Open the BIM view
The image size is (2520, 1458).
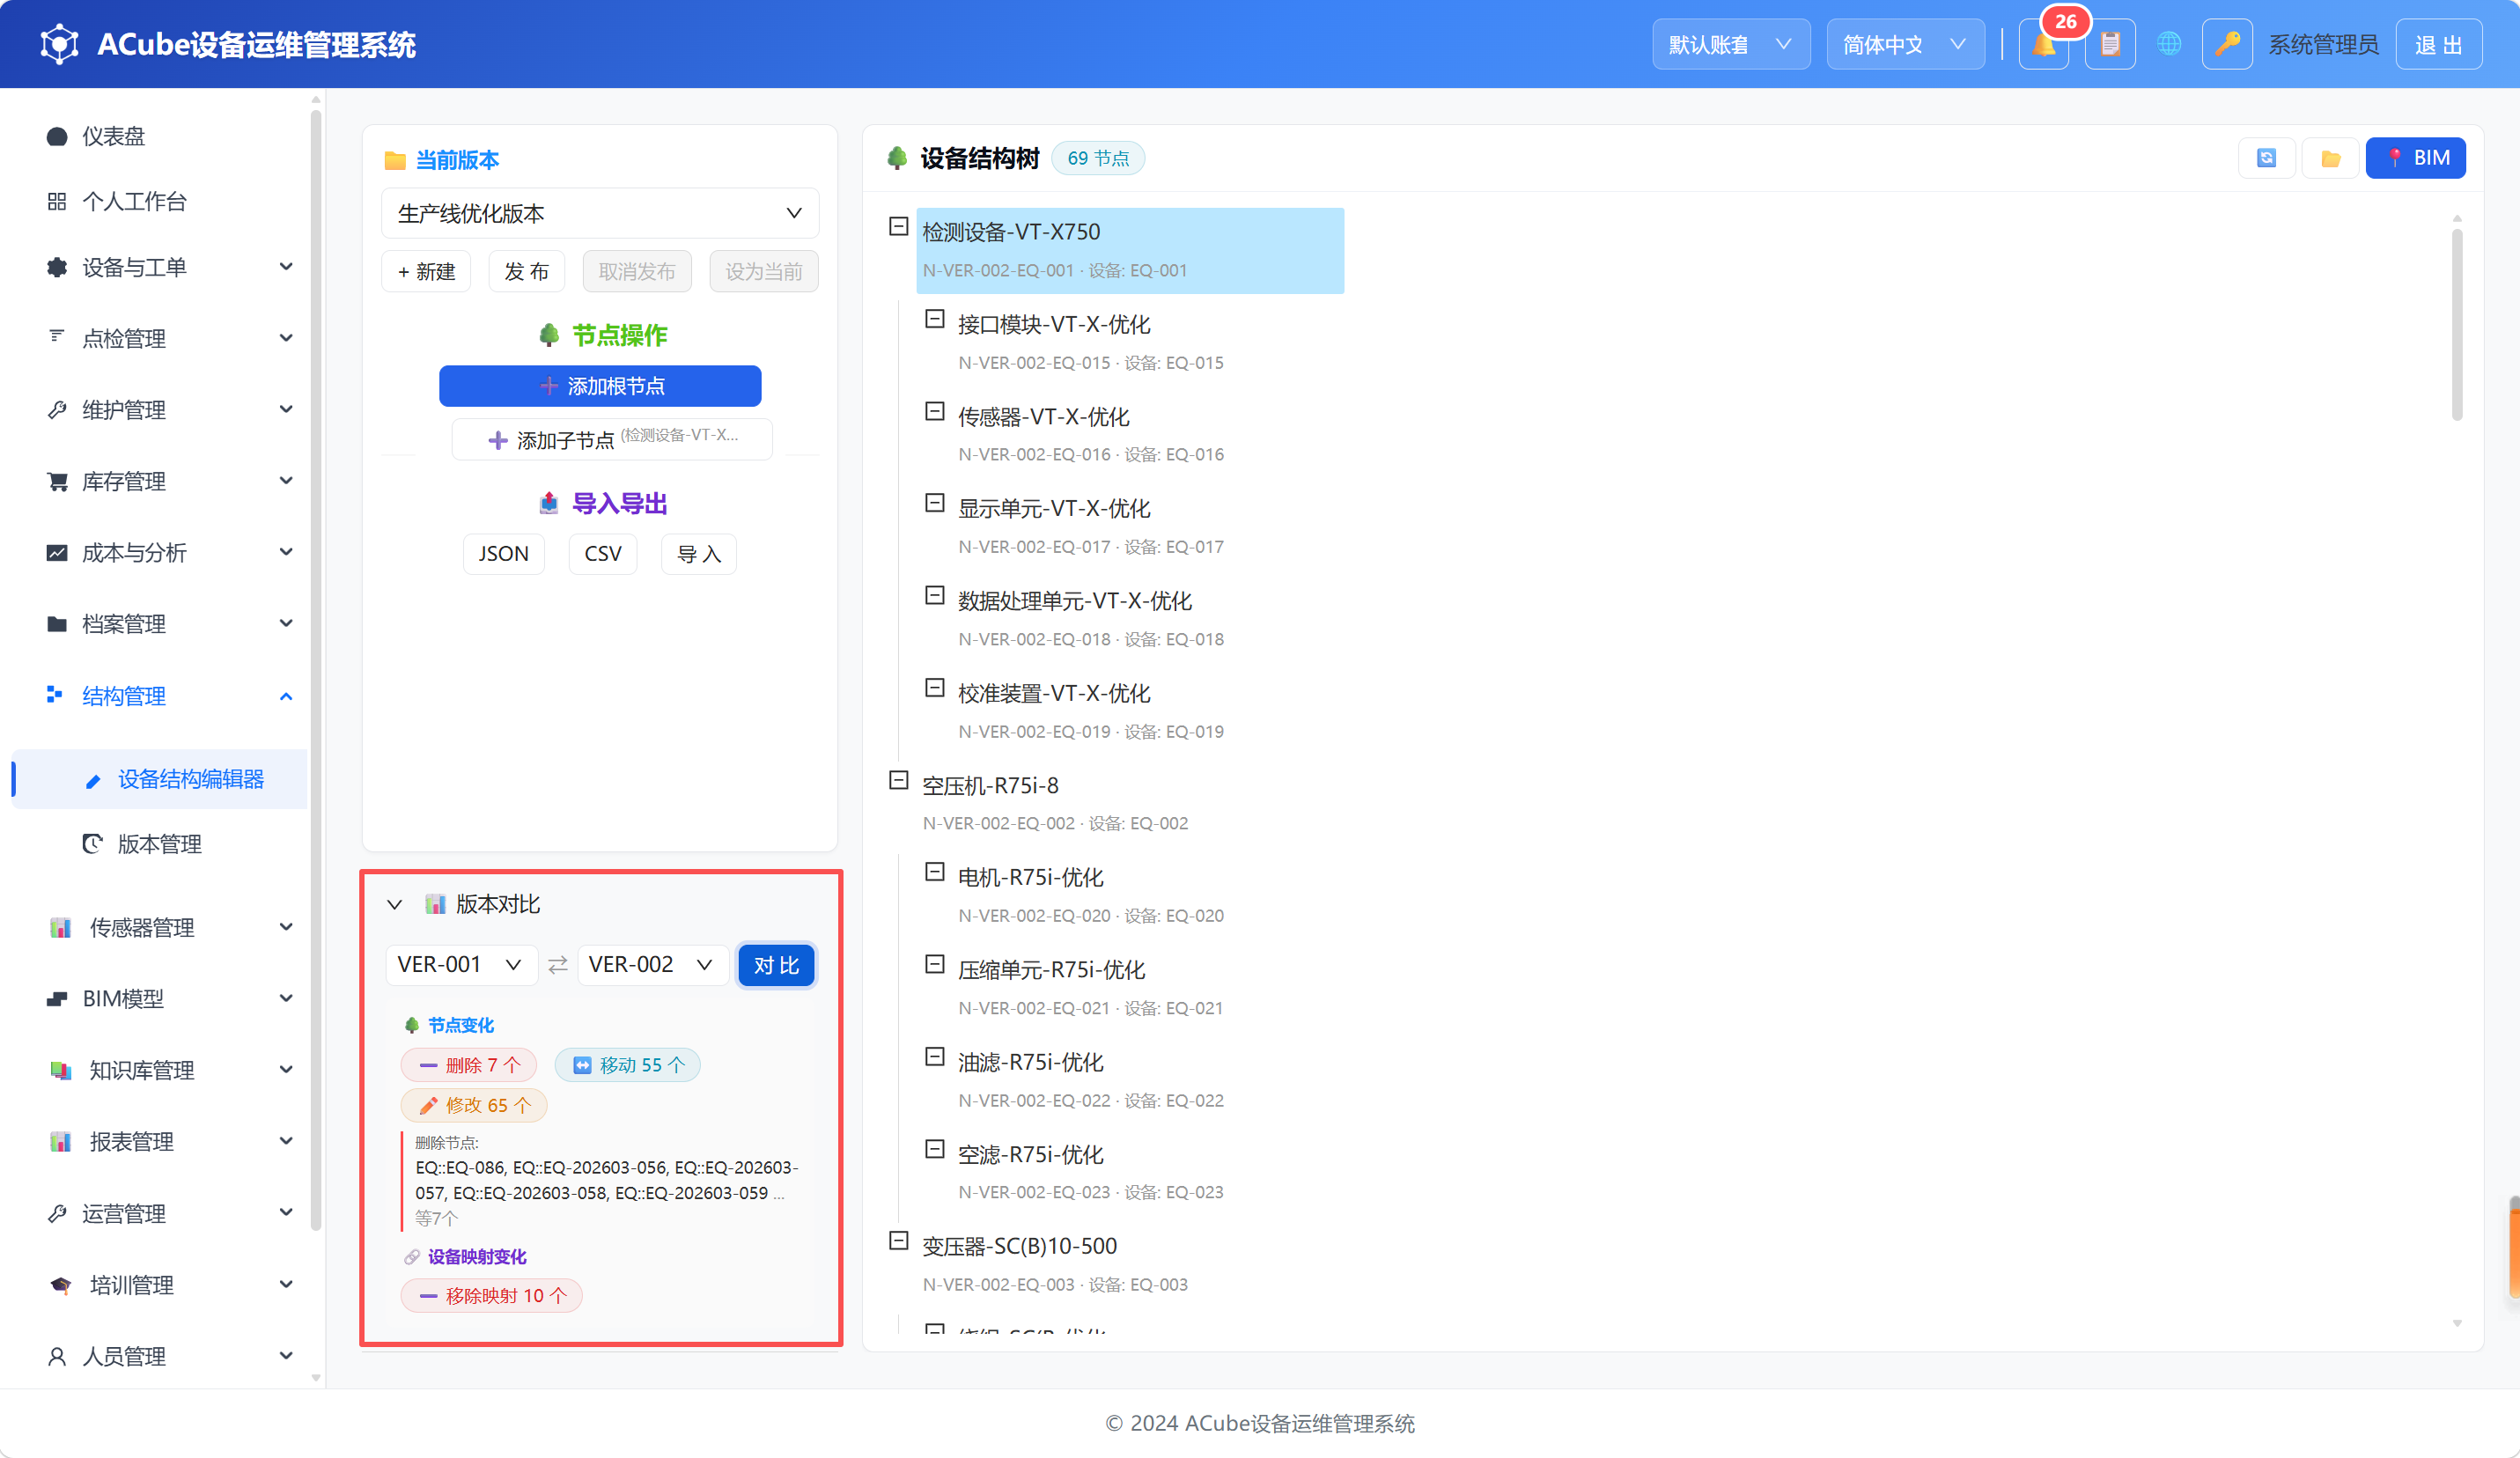[x=2415, y=158]
